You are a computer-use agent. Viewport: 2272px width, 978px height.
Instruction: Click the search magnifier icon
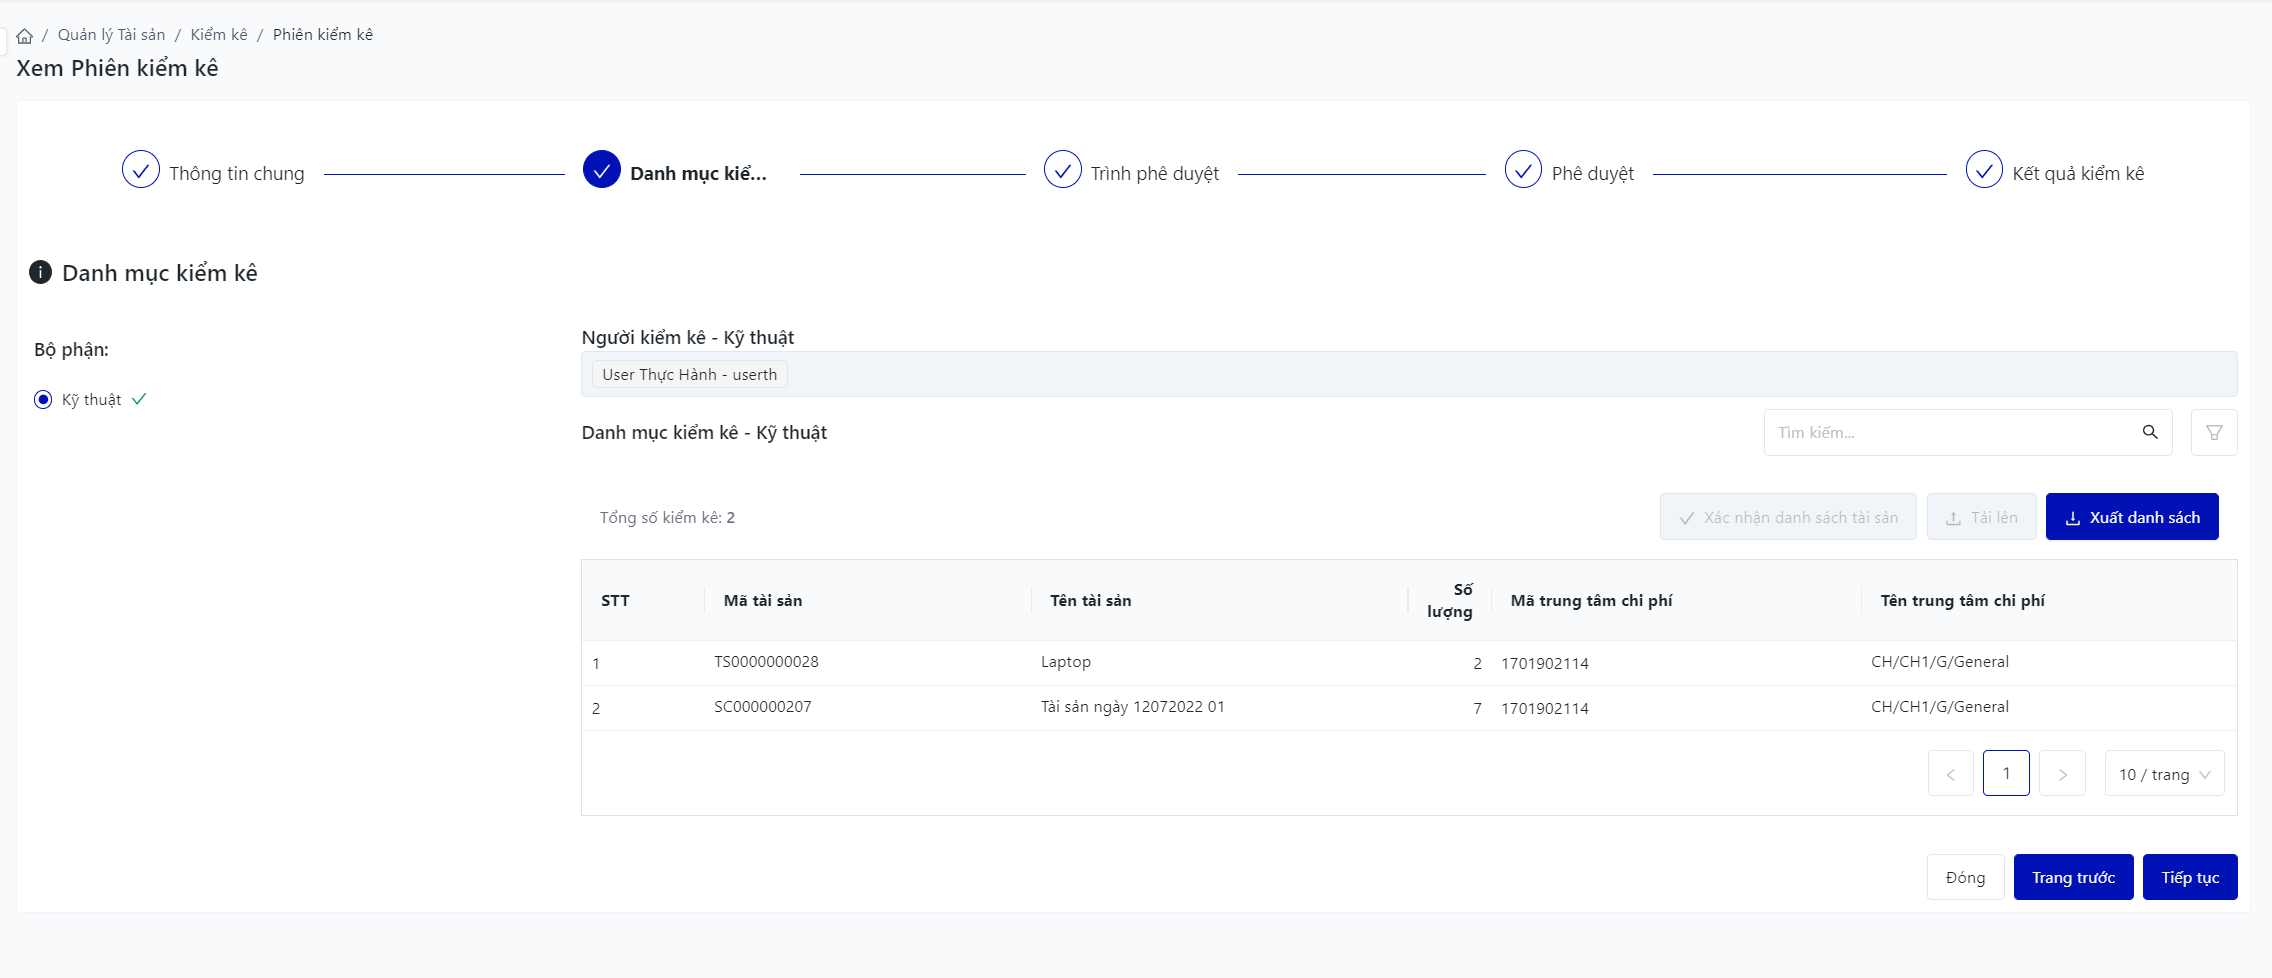coord(2149,432)
